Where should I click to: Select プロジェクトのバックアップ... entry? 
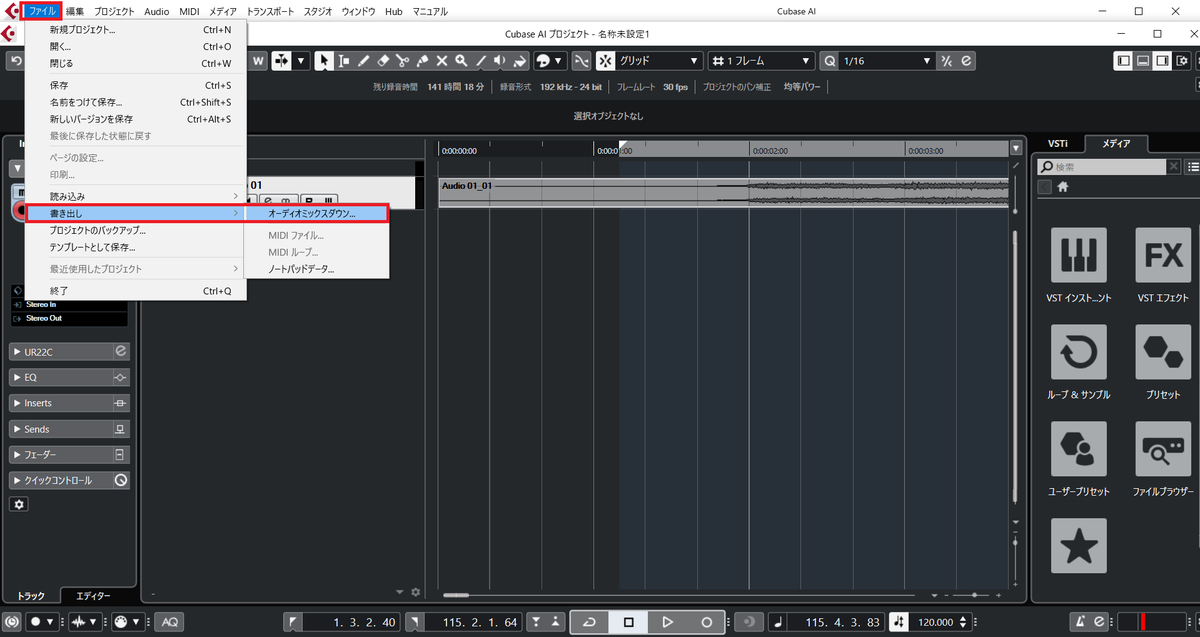click(x=135, y=230)
